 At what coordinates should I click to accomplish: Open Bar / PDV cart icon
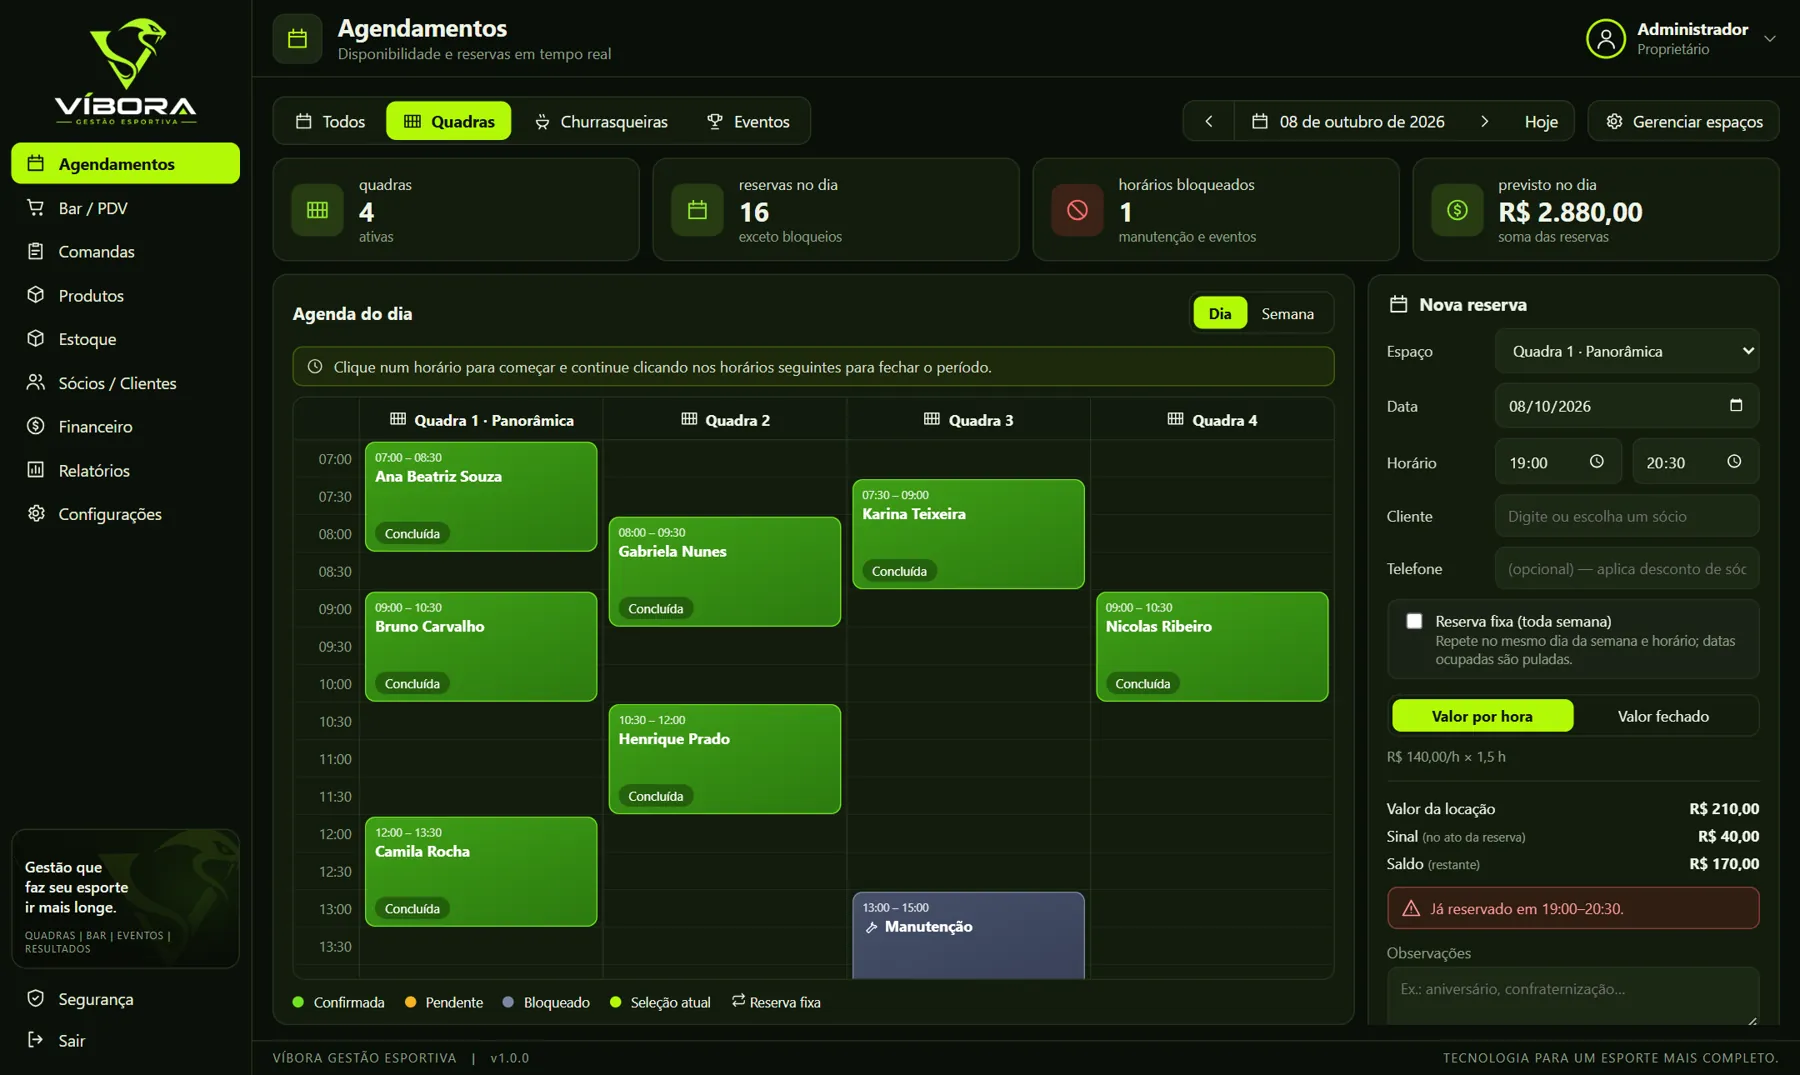[x=36, y=208]
